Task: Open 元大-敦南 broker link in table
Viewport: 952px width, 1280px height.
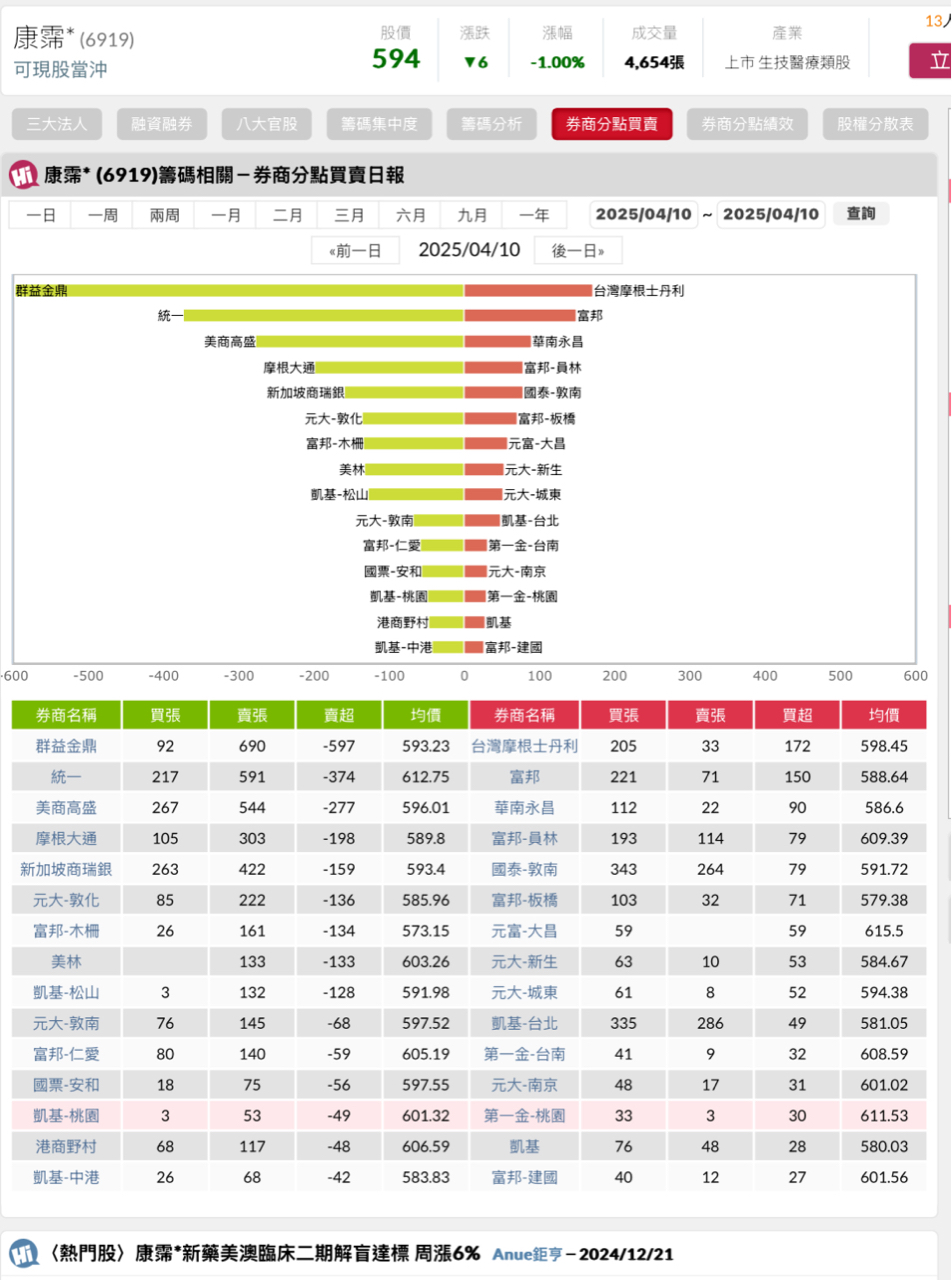Action: [x=66, y=1023]
